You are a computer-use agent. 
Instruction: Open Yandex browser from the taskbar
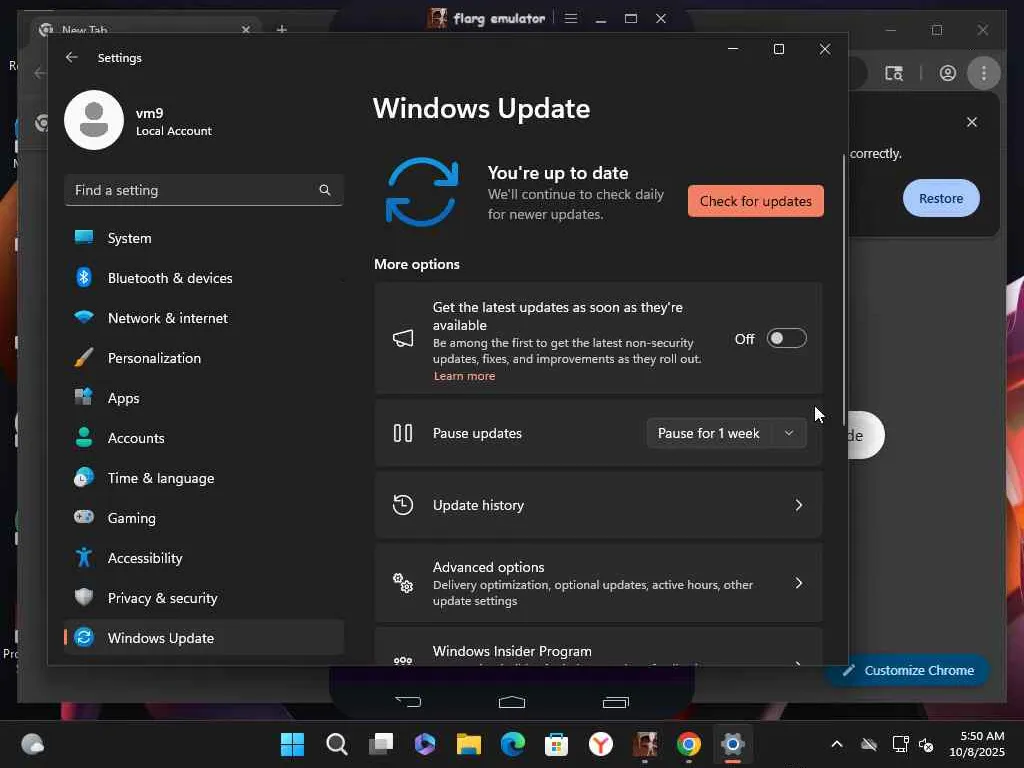pos(601,744)
